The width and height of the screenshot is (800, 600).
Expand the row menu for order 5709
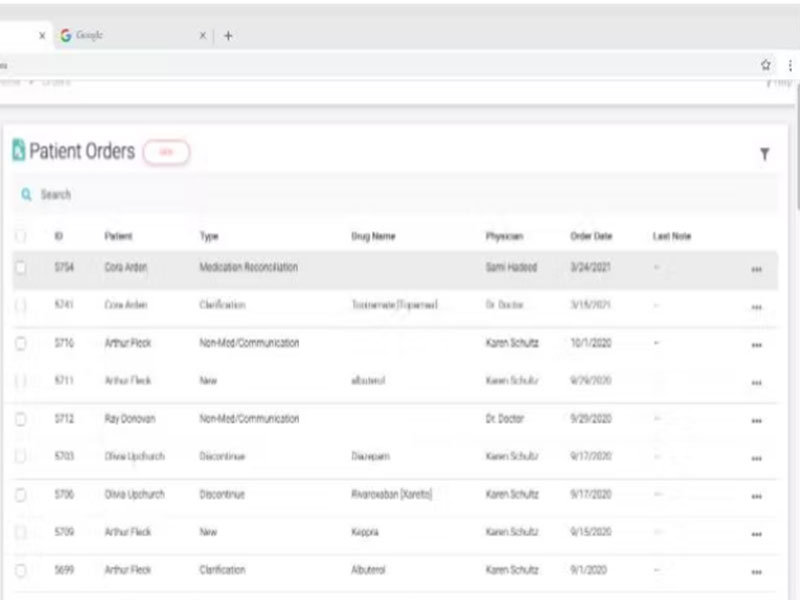tap(756, 534)
